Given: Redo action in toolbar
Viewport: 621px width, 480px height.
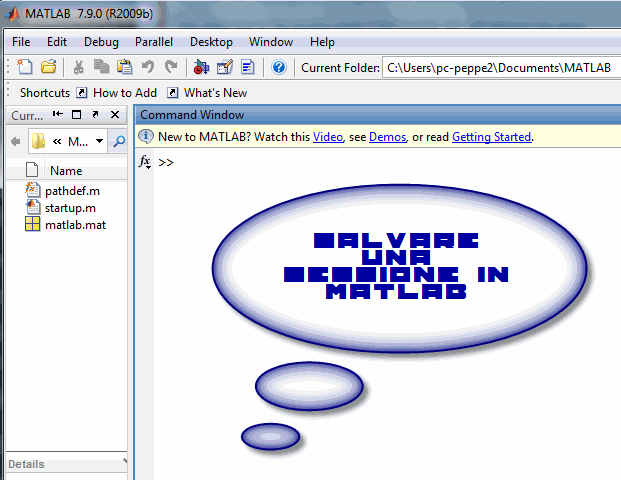Looking at the screenshot, I should click(171, 67).
